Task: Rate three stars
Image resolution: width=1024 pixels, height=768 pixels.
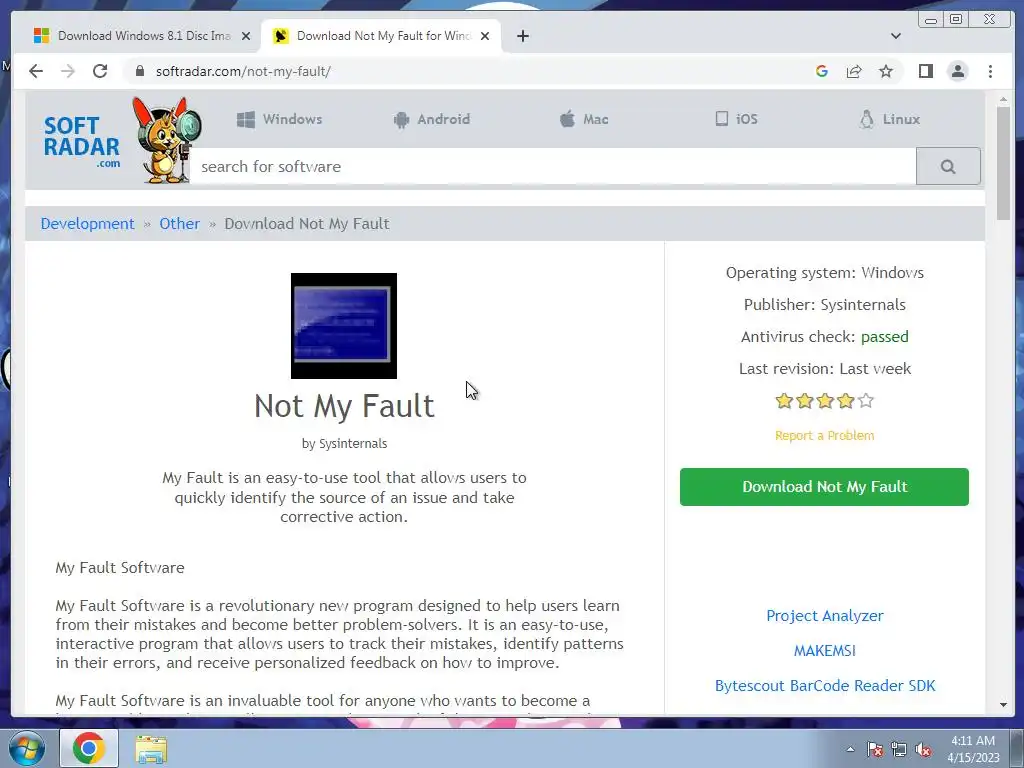Action: (825, 400)
